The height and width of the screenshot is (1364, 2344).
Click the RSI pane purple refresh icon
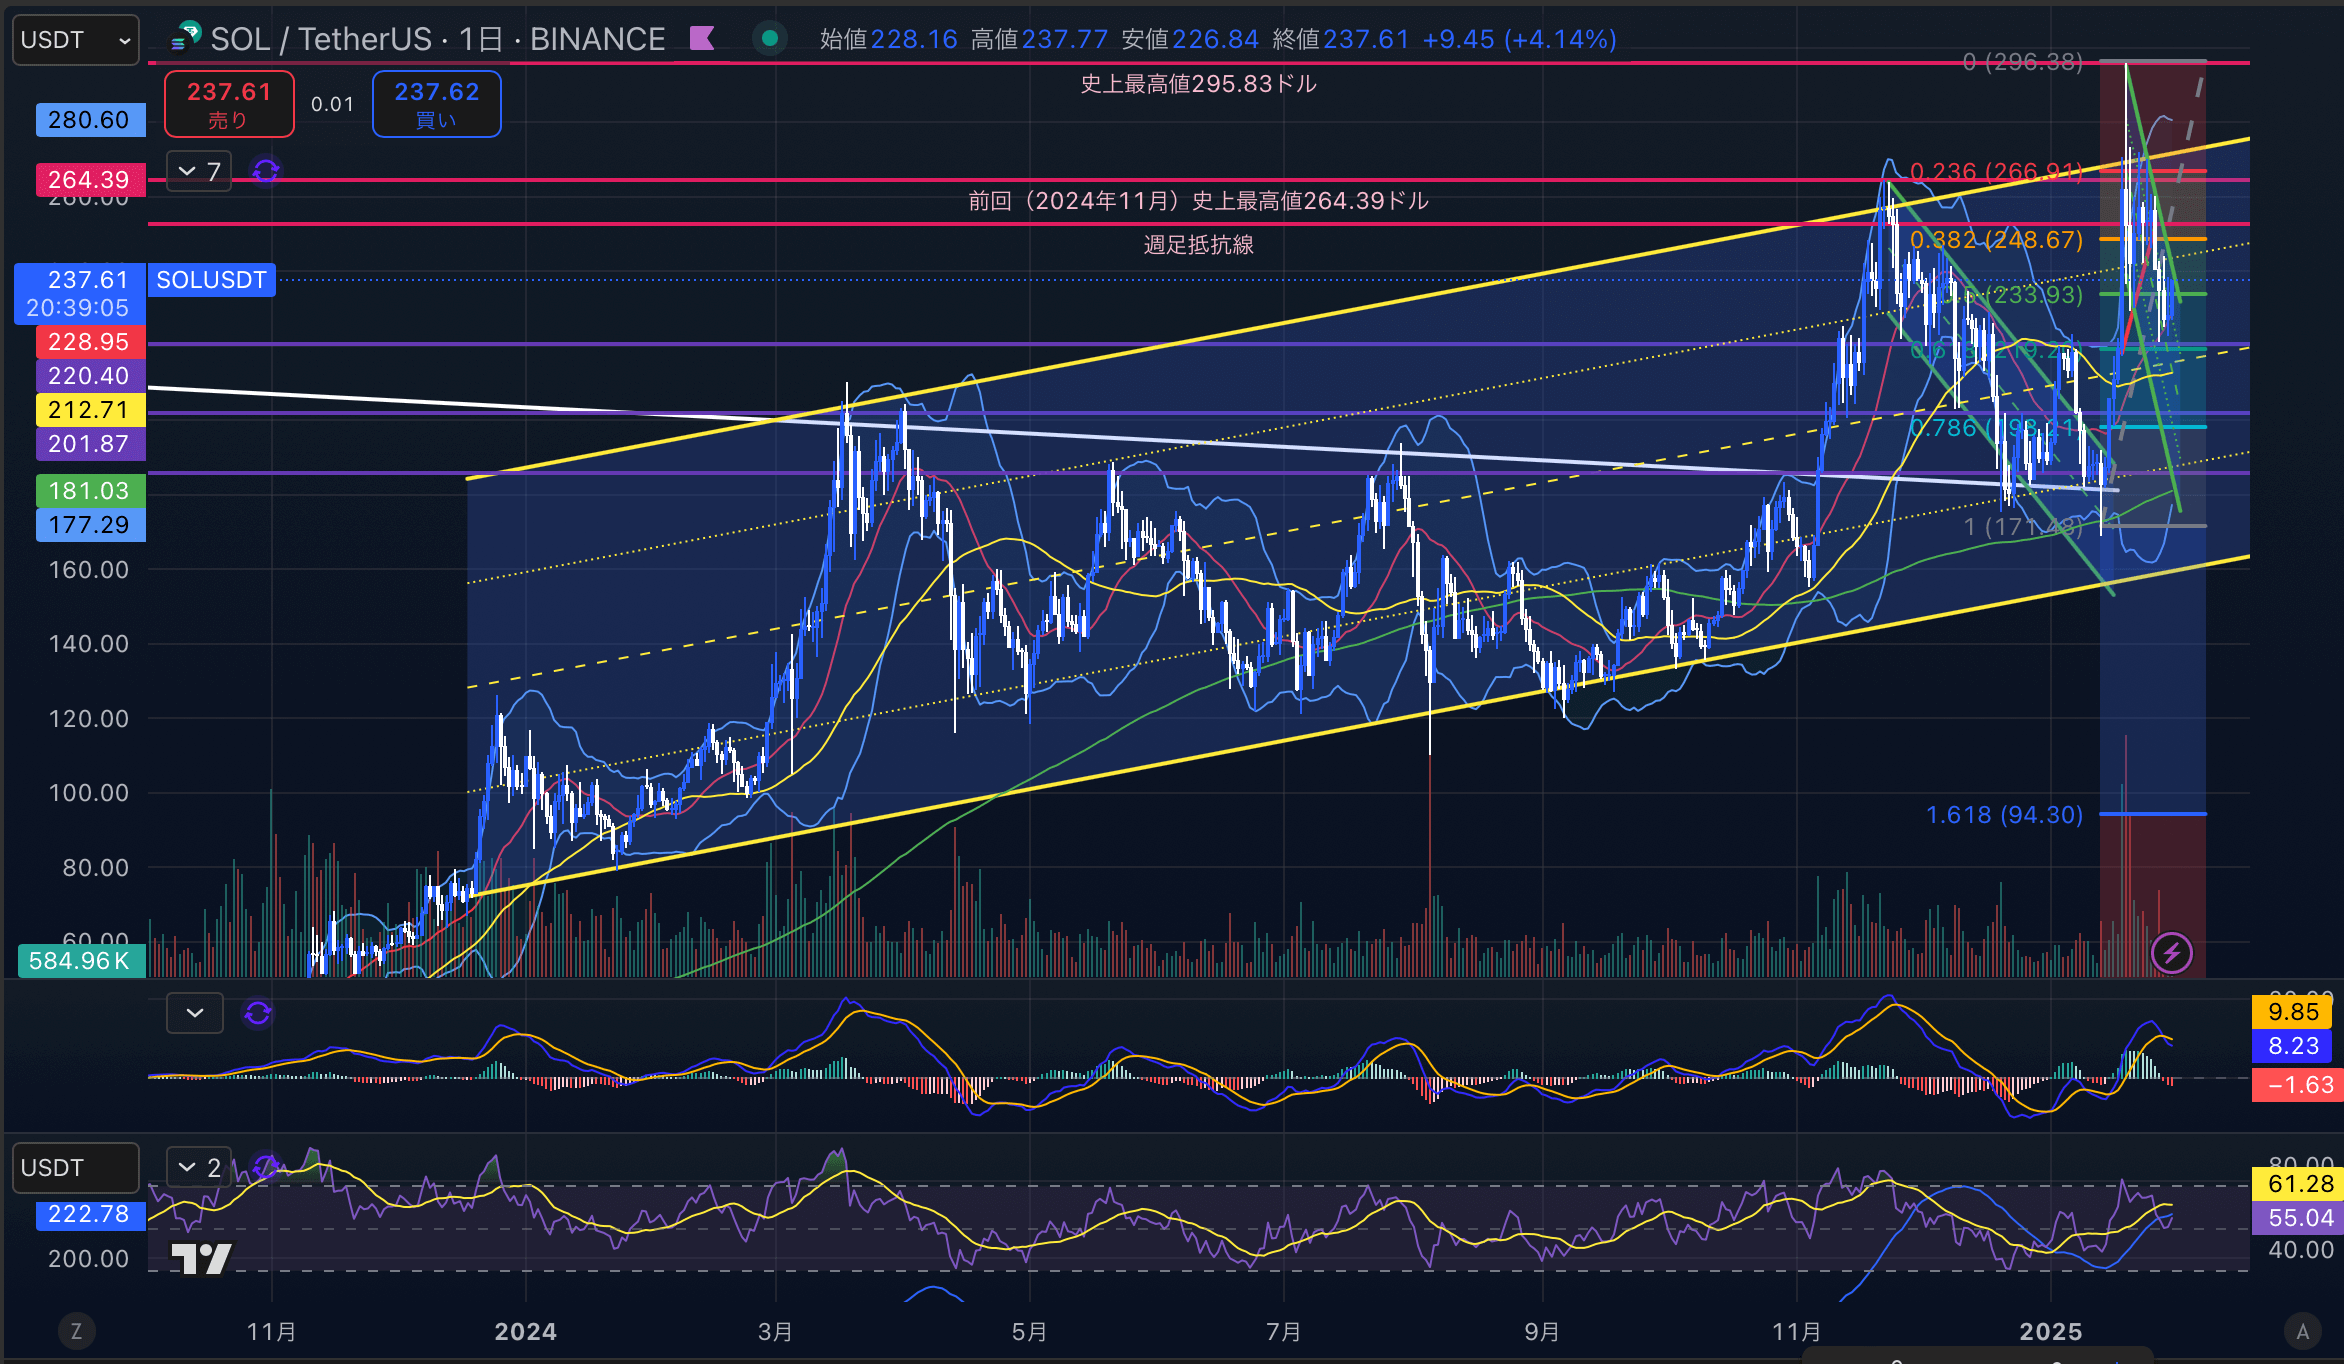(265, 1167)
